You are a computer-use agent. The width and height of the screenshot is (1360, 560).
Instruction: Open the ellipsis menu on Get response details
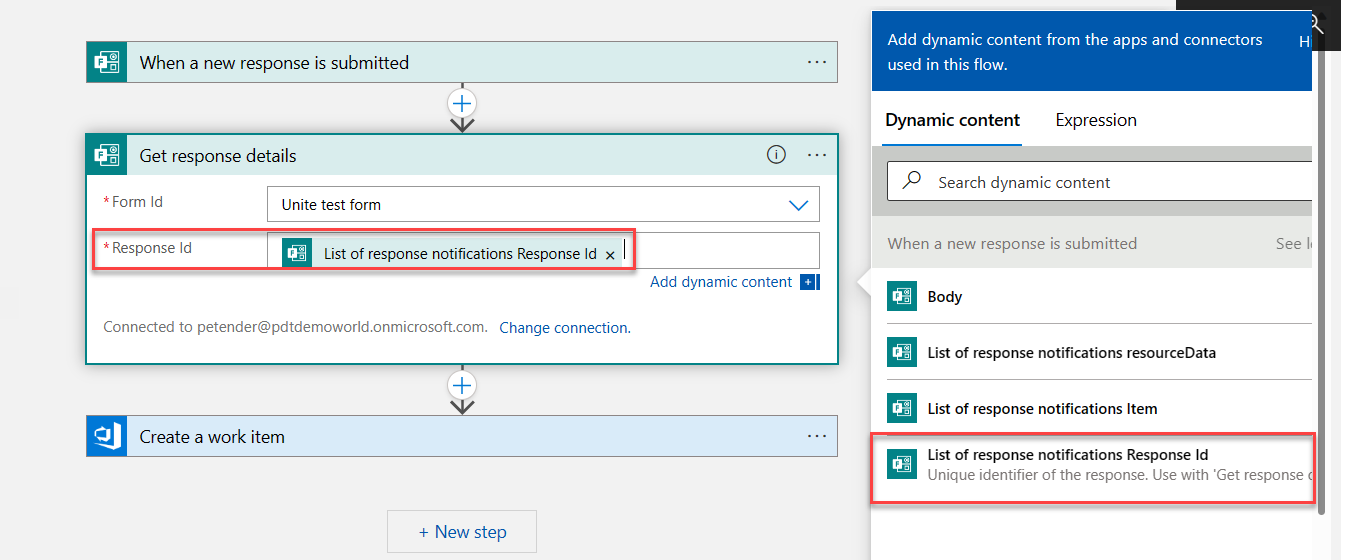(x=817, y=155)
